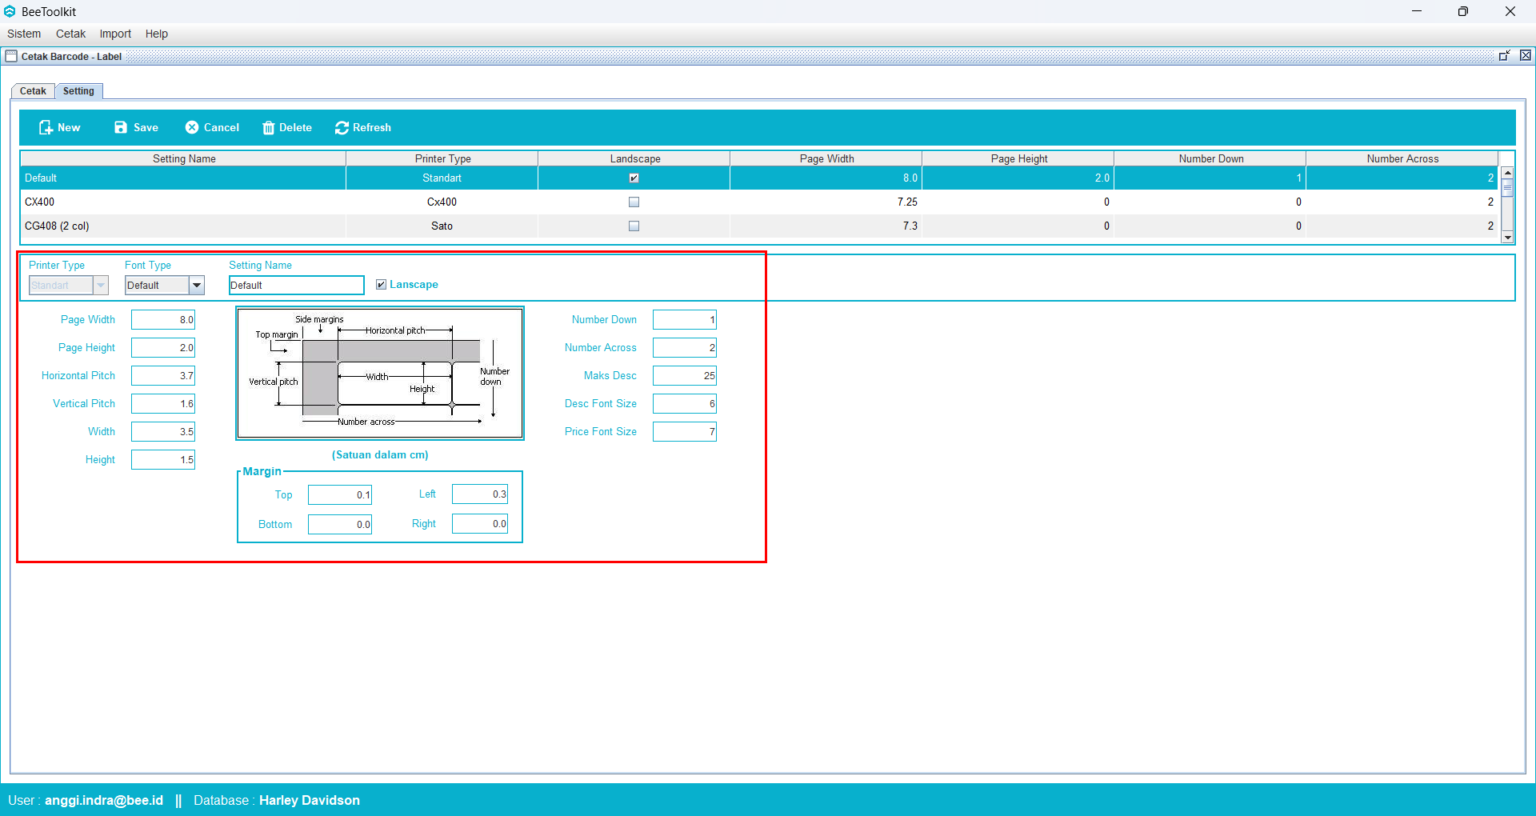
Task: Click the Page Width input field
Action: [163, 320]
